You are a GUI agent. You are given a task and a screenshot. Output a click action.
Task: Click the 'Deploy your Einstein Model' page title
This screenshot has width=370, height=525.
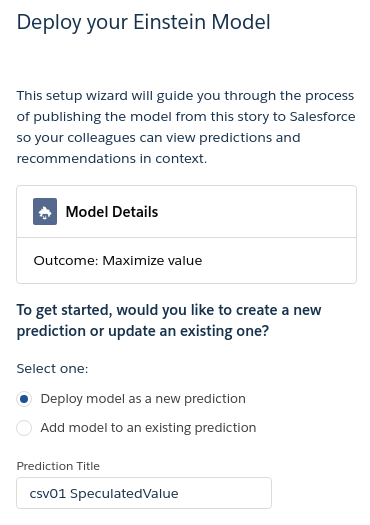pyautogui.click(x=144, y=22)
